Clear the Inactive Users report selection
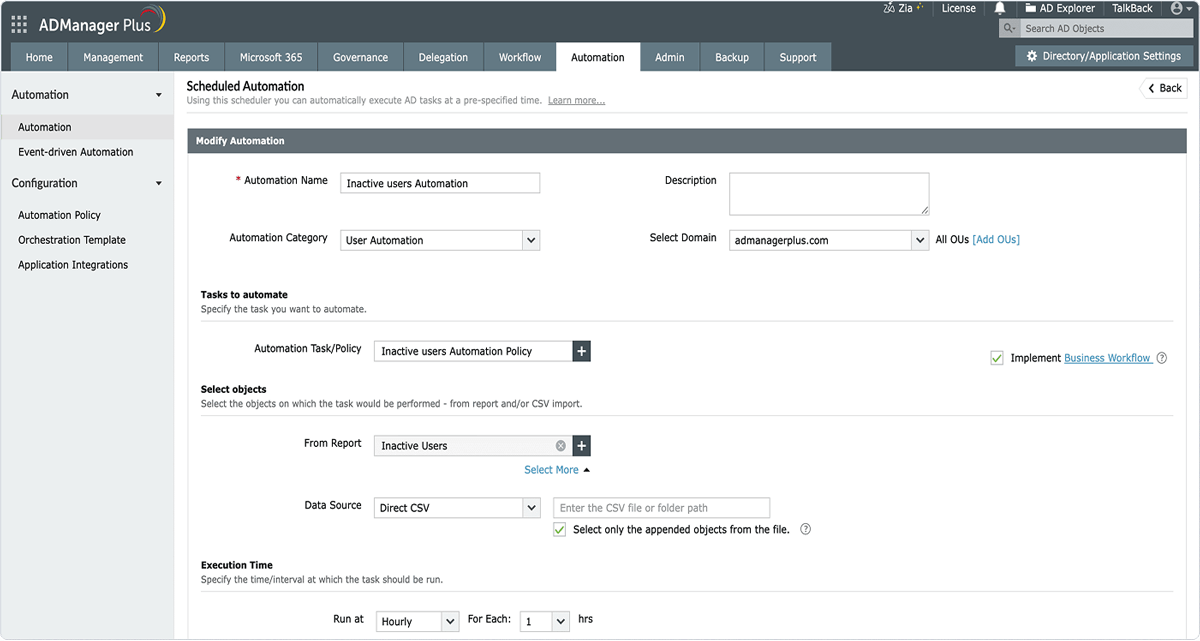Viewport: 1200px width, 641px height. click(x=560, y=446)
